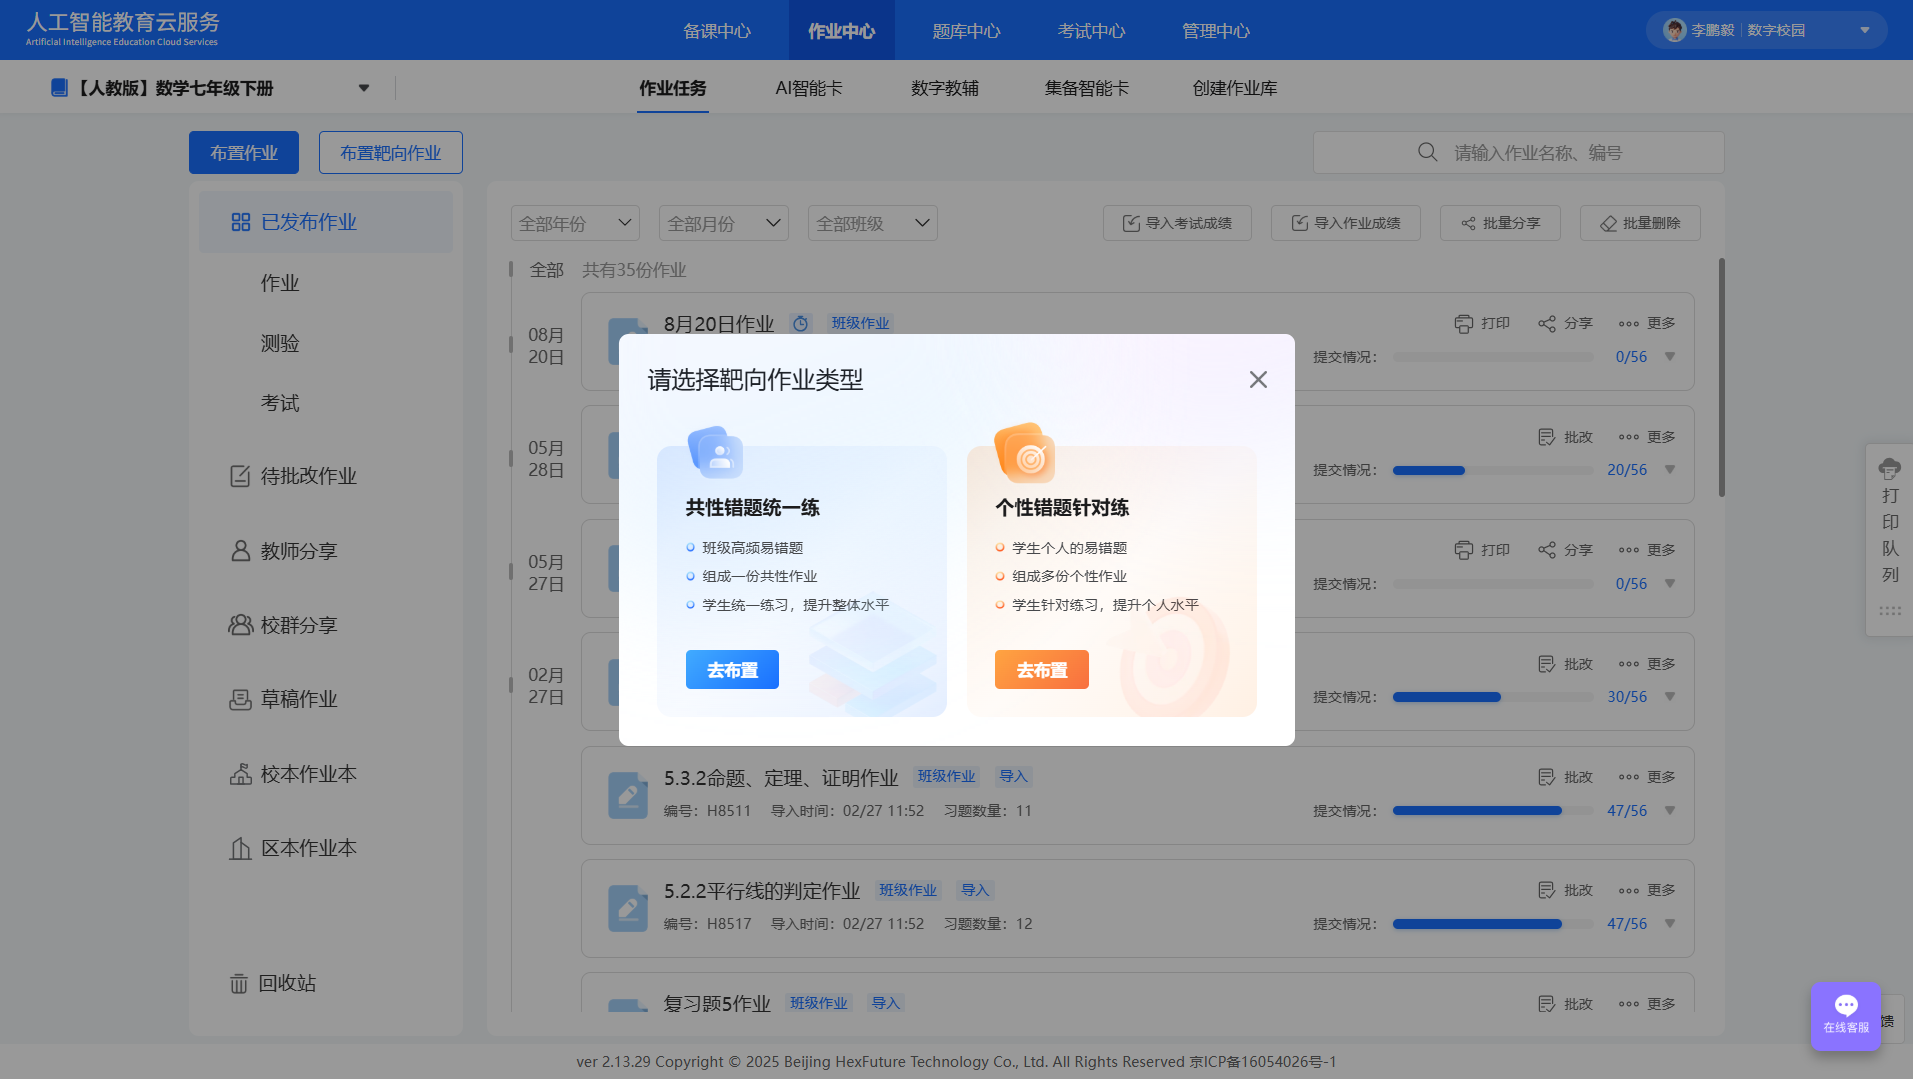The width and height of the screenshot is (1913, 1079).
Task: Click the 布置作业 button
Action: click(x=243, y=152)
